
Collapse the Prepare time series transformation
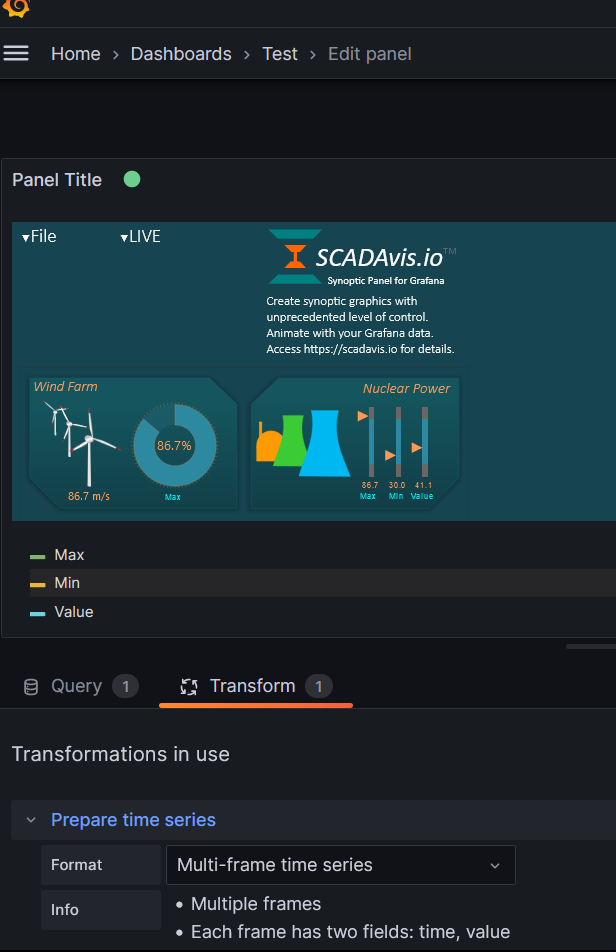(31, 820)
